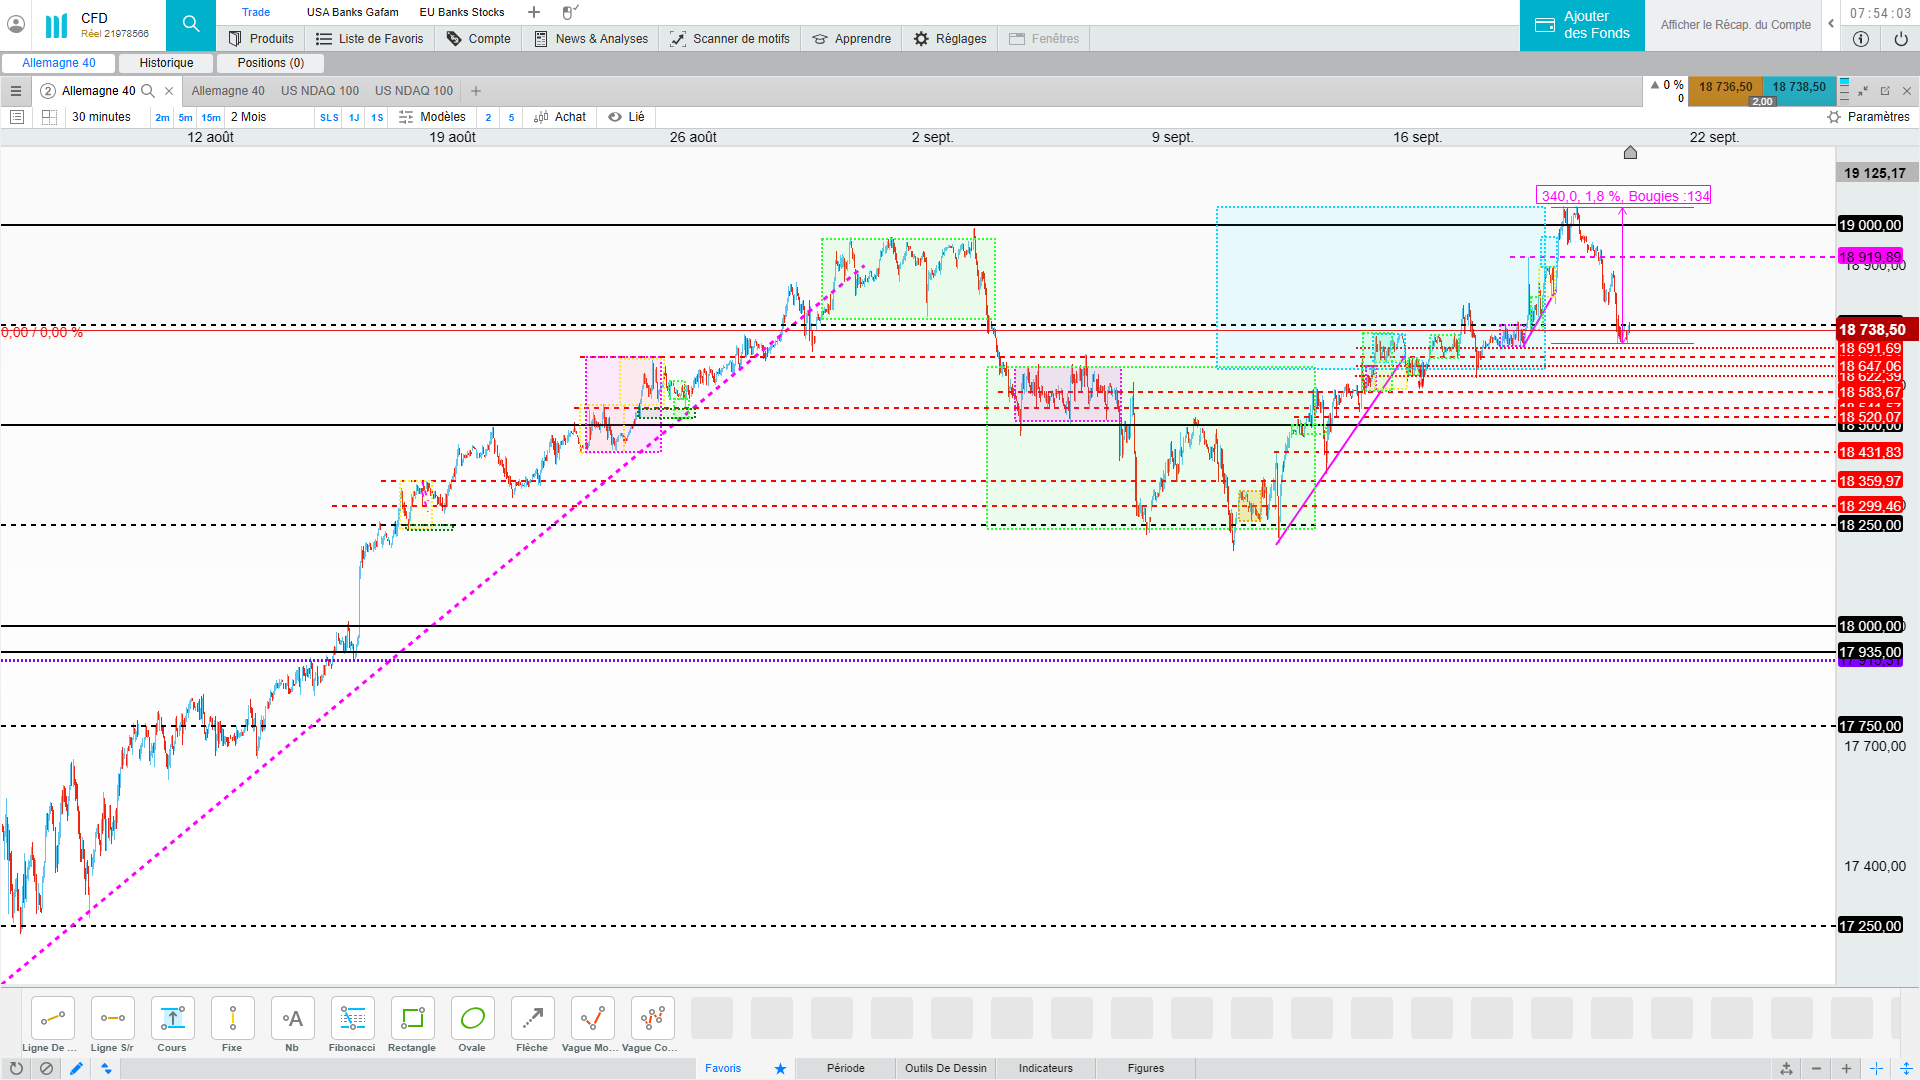1920x1080 pixels.
Task: Expand the Modèles templates menu
Action: click(432, 117)
